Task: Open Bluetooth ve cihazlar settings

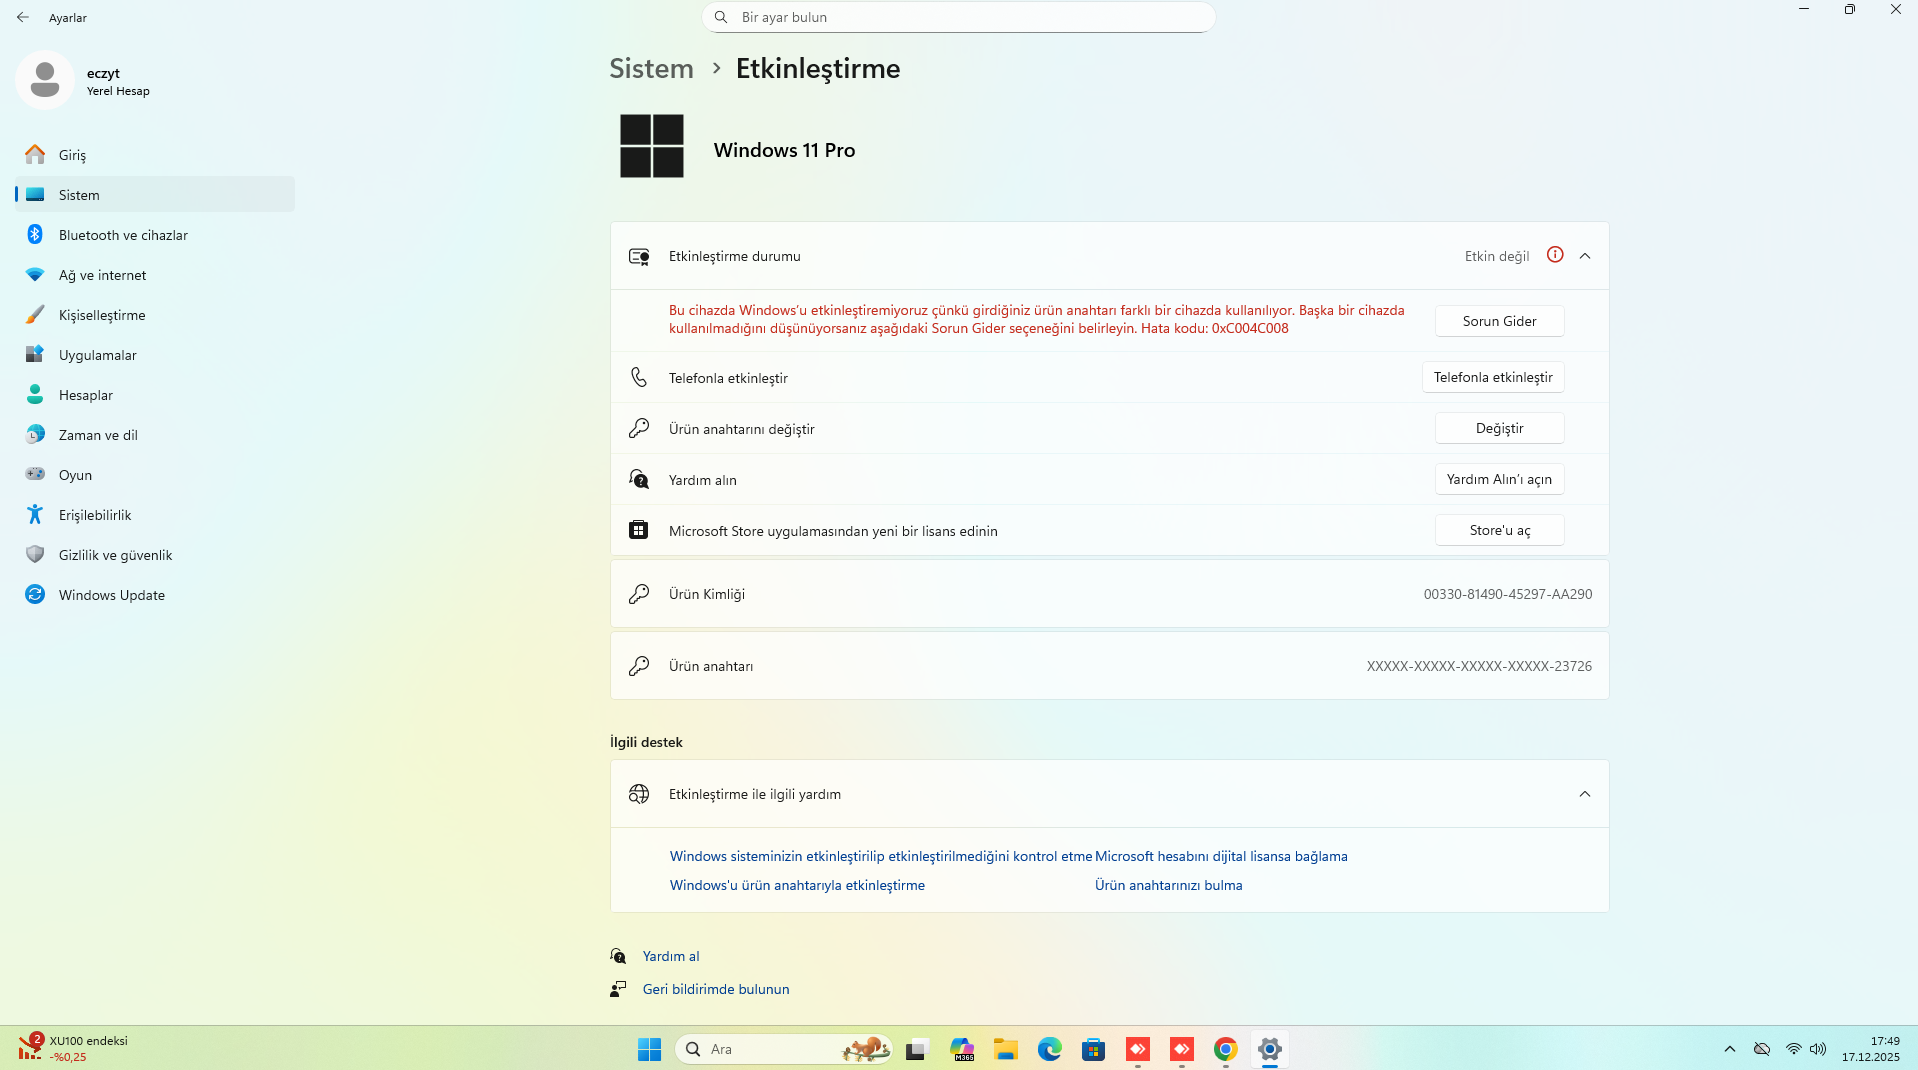Action: click(155, 235)
